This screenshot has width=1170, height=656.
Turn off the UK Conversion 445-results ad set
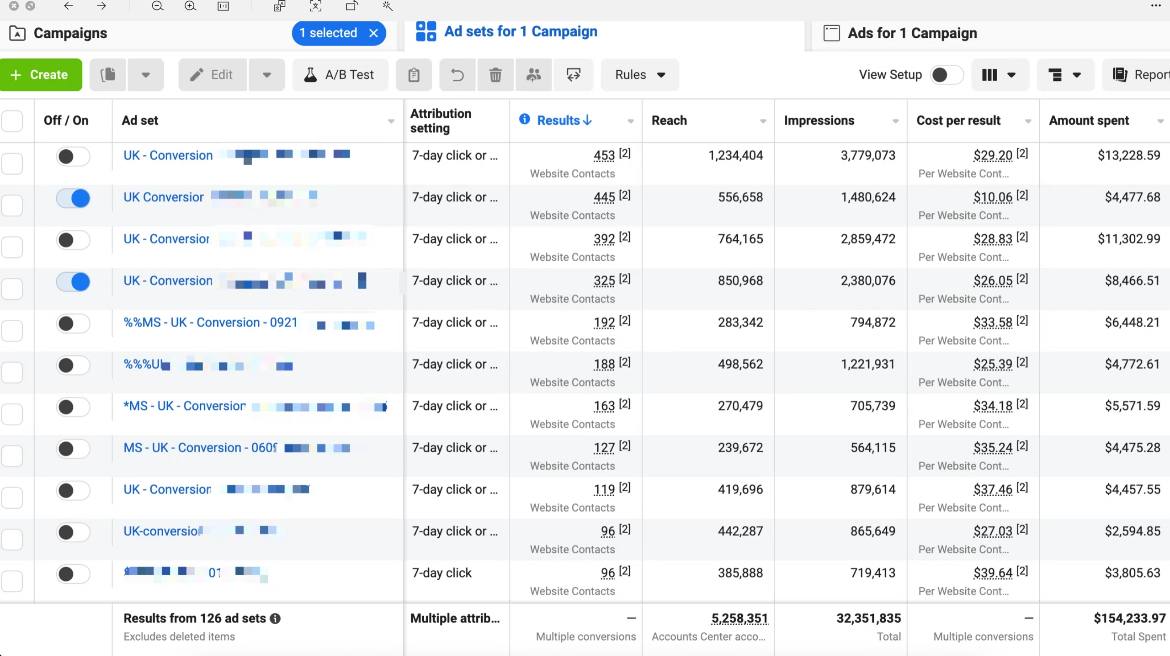pos(73,198)
